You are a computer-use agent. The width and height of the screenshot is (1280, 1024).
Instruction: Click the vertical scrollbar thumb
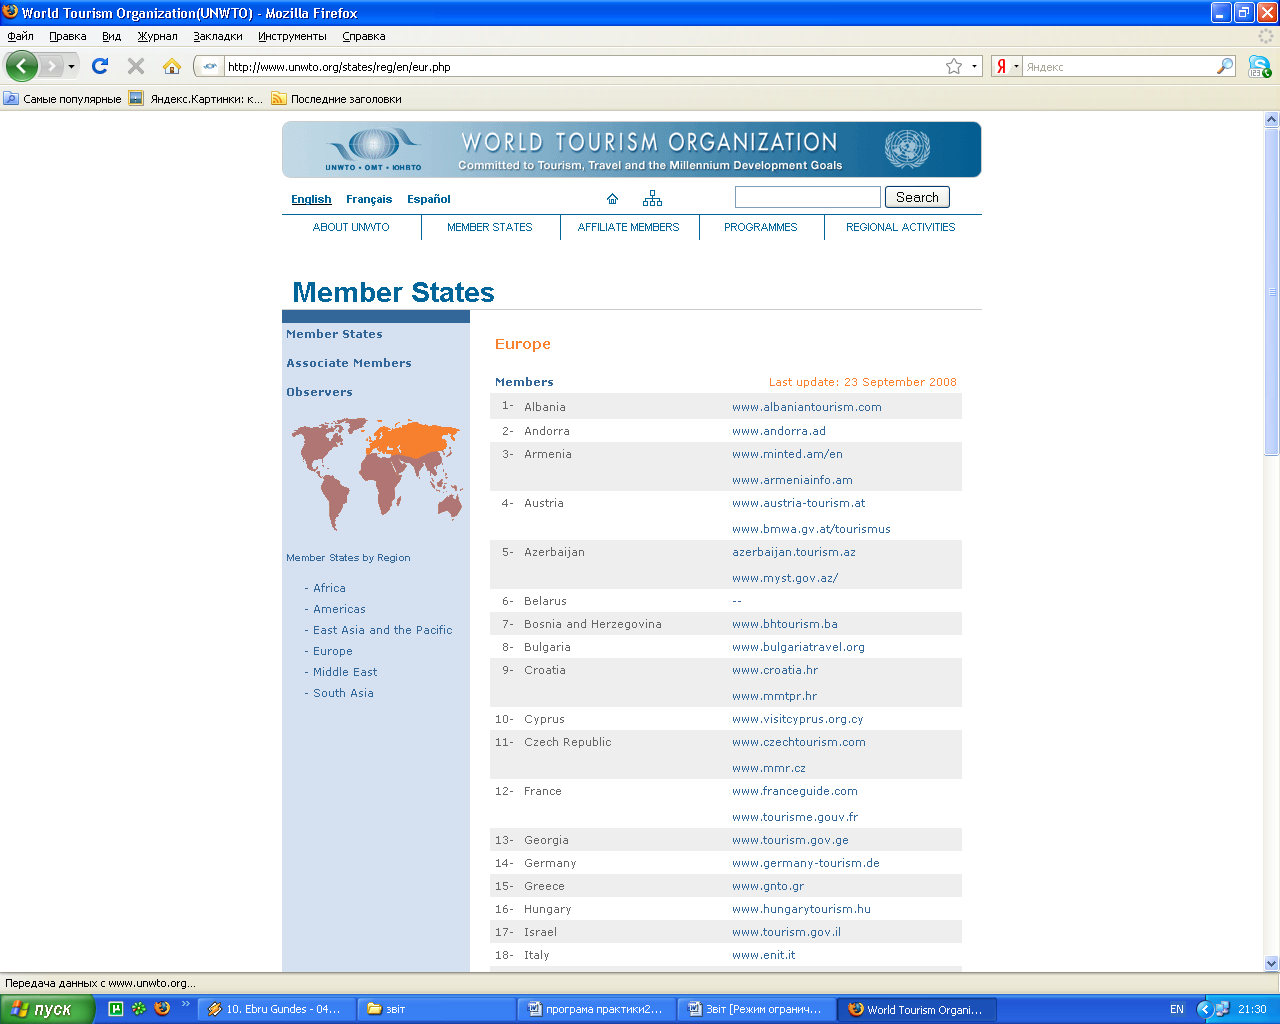tap(1271, 291)
